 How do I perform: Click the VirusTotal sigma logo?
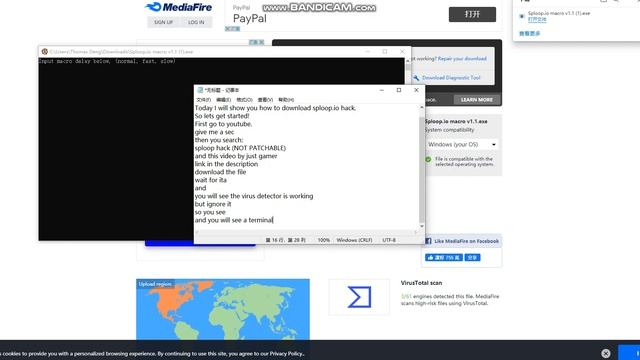[359, 297]
